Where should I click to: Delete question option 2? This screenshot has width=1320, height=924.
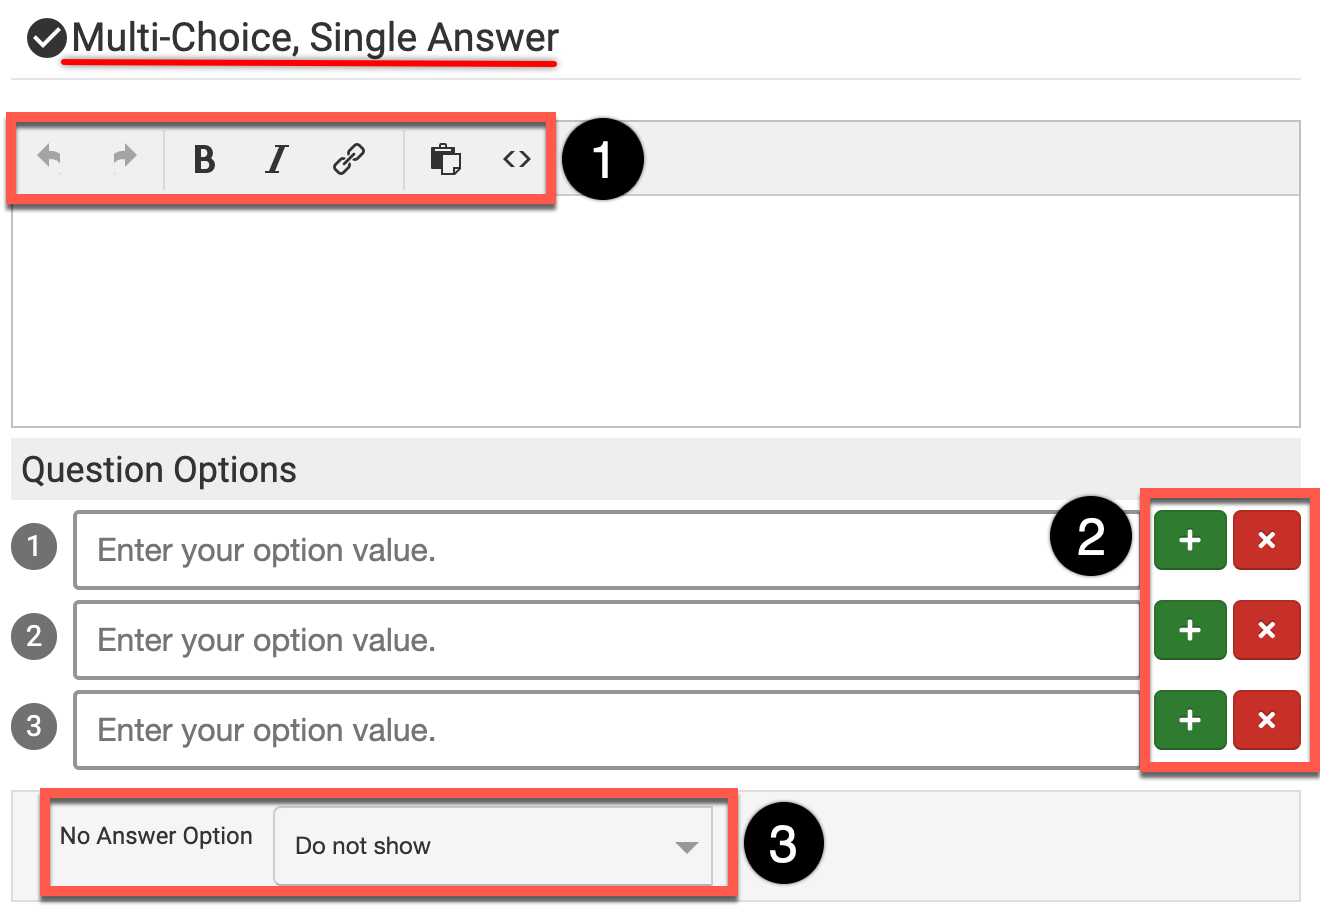pyautogui.click(x=1266, y=631)
